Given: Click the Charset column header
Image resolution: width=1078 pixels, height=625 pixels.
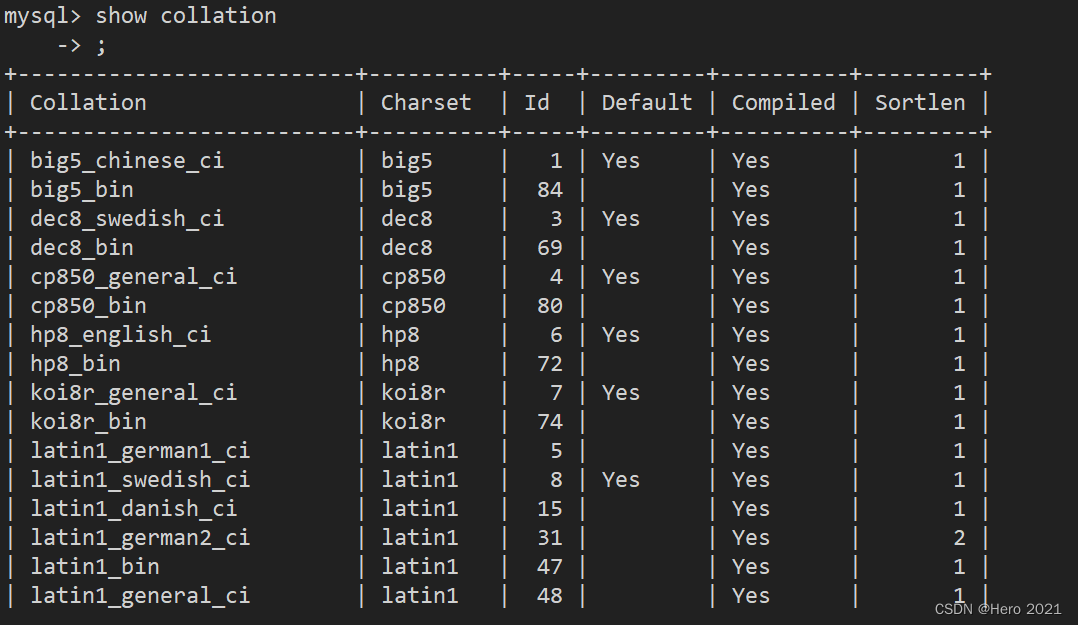Looking at the screenshot, I should pos(426,102).
